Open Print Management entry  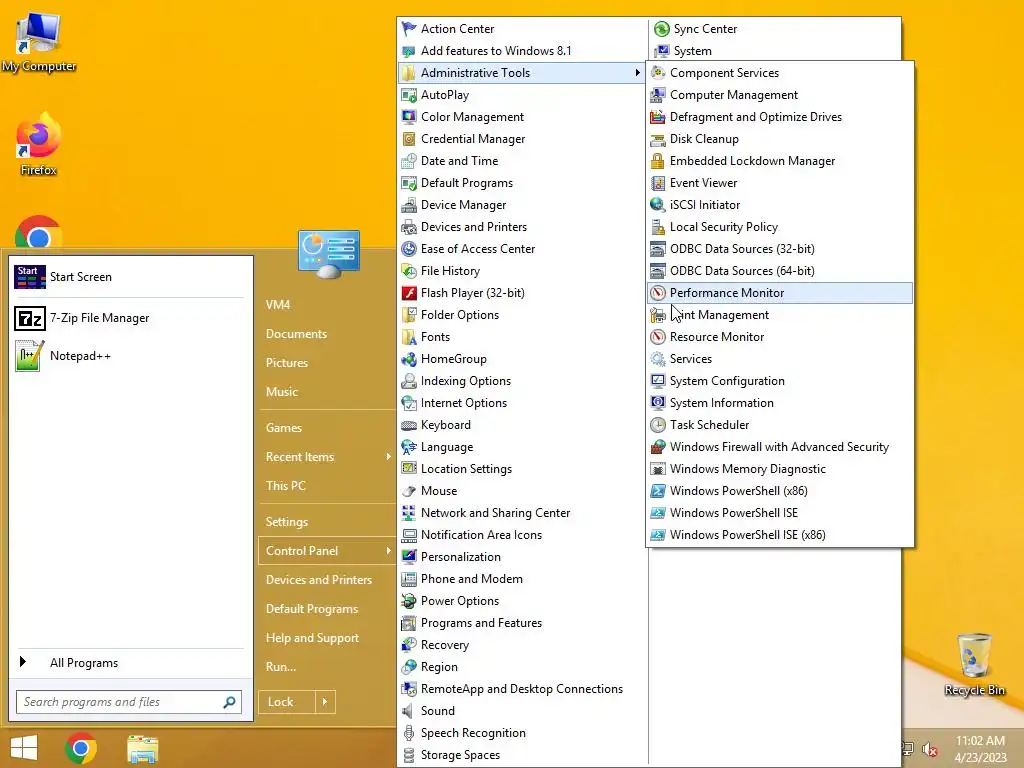pyautogui.click(x=780, y=315)
